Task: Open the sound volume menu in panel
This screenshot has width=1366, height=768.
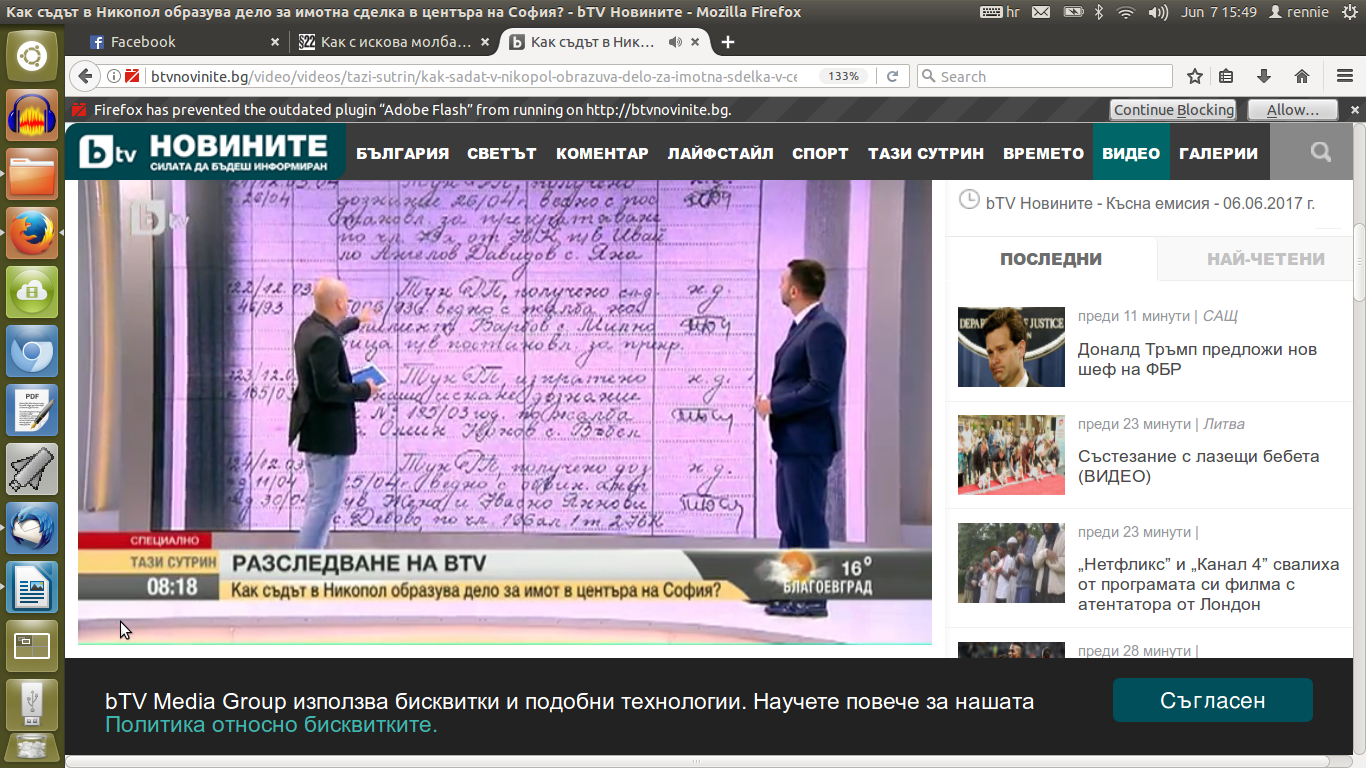Action: click(1158, 12)
